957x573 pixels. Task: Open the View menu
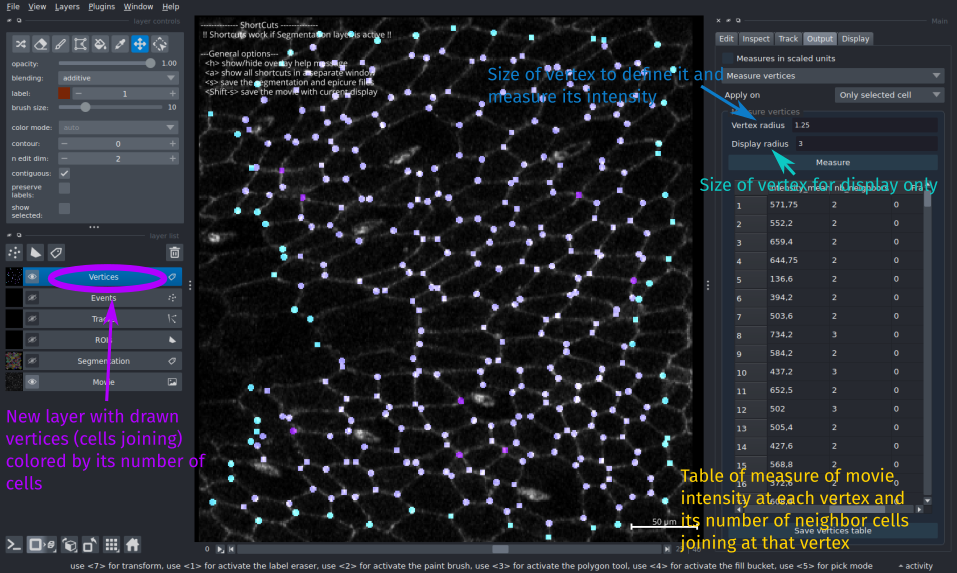pos(37,7)
